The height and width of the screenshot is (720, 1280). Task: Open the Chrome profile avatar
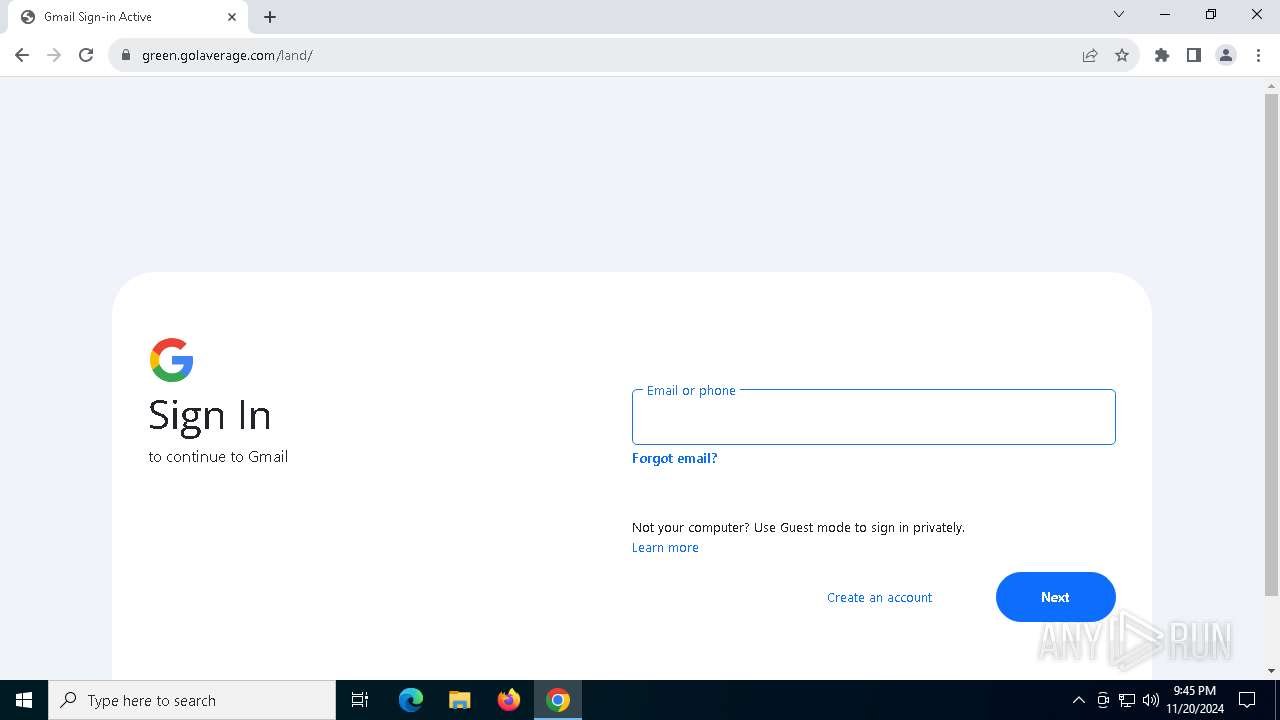[x=1226, y=55]
